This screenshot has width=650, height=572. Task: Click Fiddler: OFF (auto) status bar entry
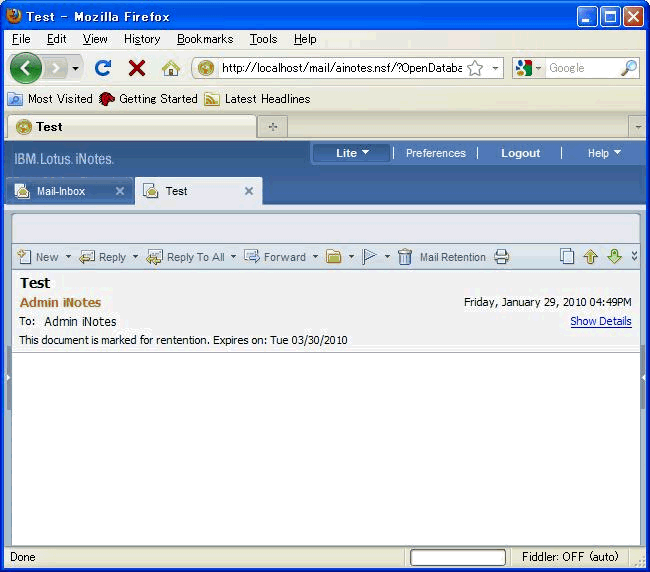(570, 557)
